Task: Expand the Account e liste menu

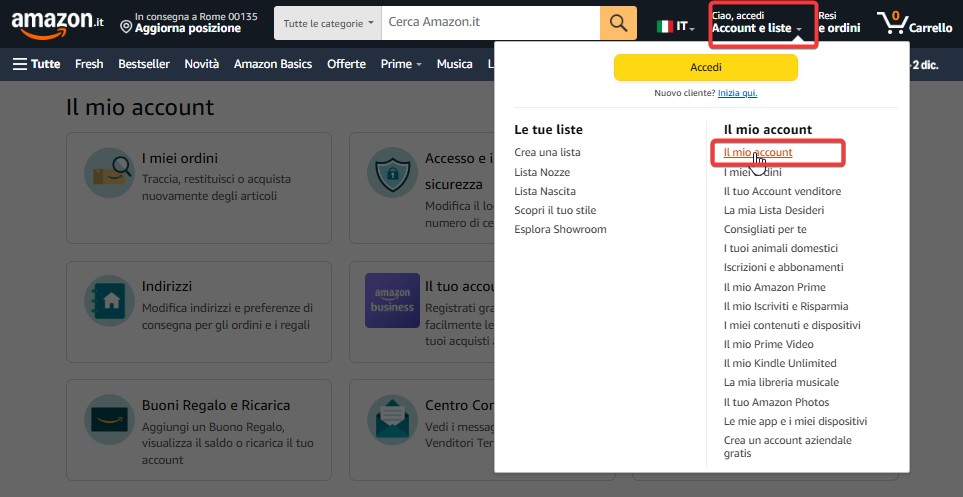Action: point(757,29)
